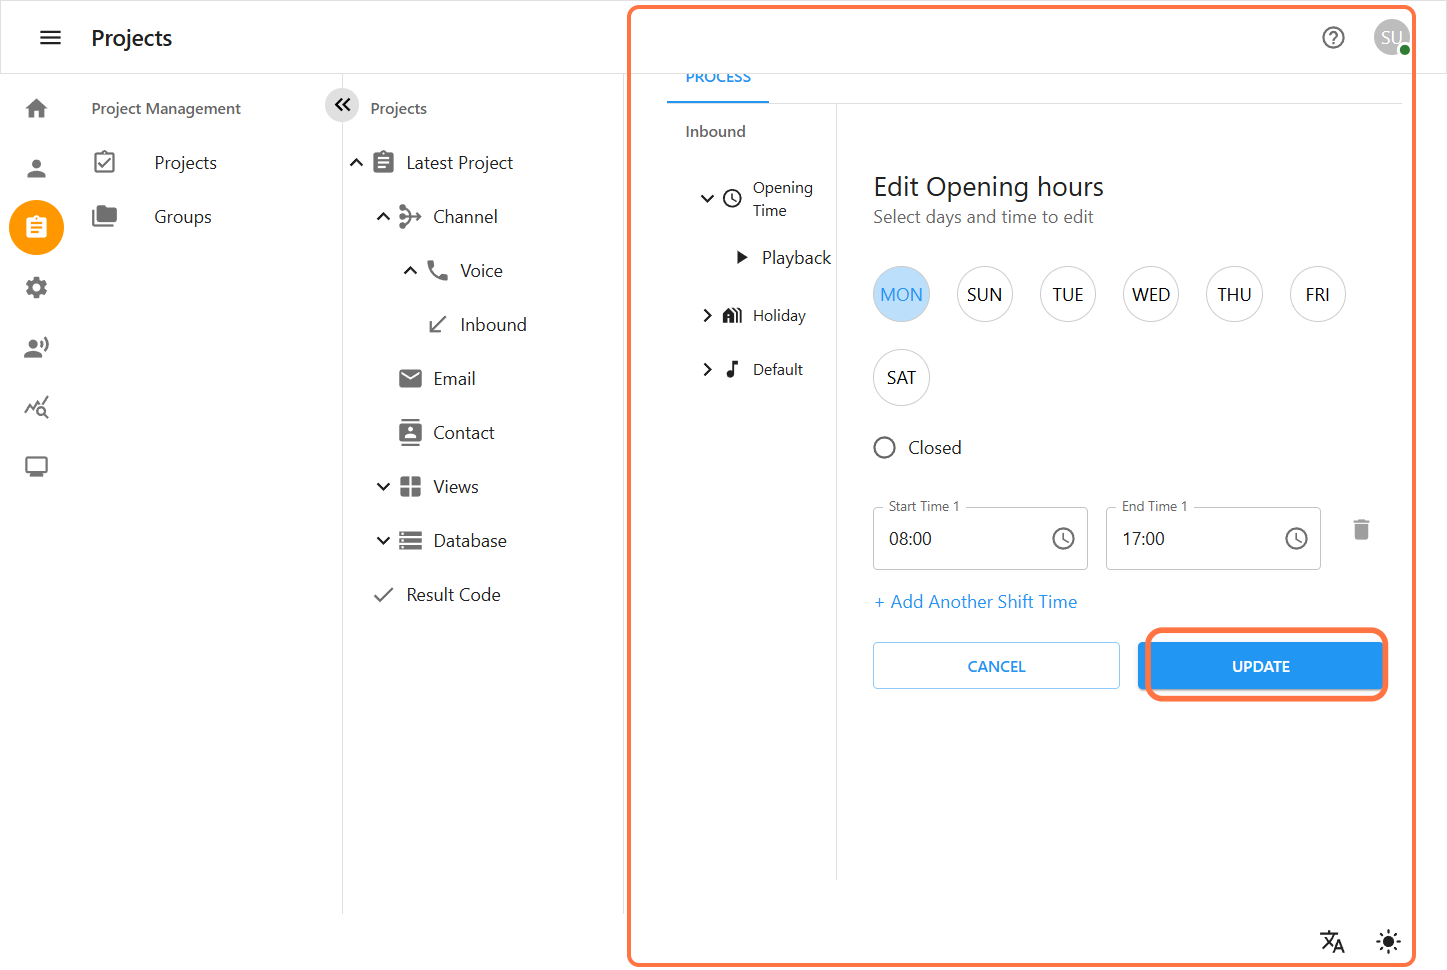
Task: Expand the Database tree node
Action: [x=383, y=541]
